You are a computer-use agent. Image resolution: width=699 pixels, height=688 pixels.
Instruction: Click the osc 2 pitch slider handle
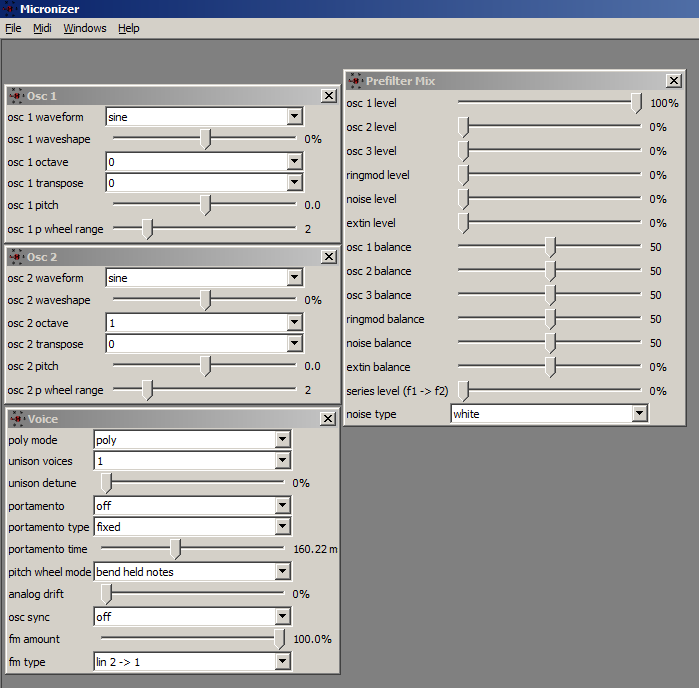[205, 366]
